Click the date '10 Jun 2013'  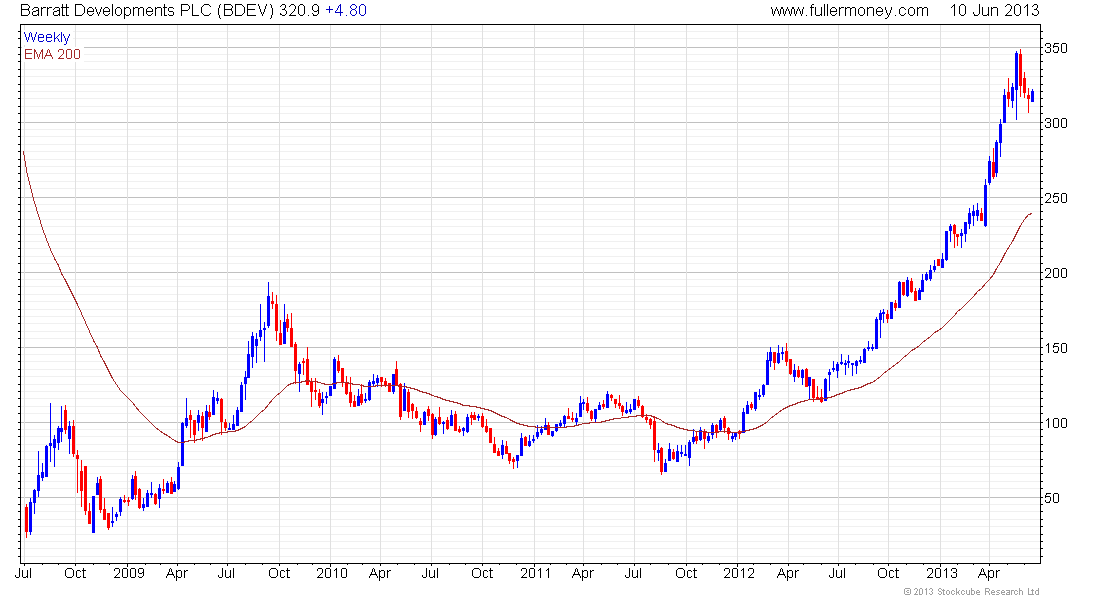(x=994, y=11)
